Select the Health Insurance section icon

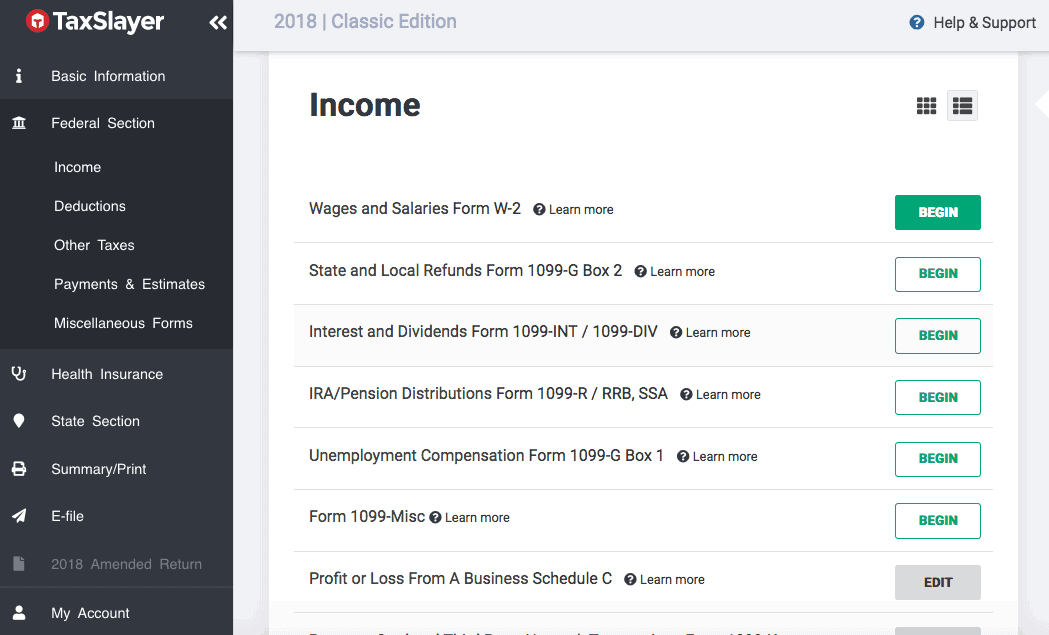pos(19,373)
